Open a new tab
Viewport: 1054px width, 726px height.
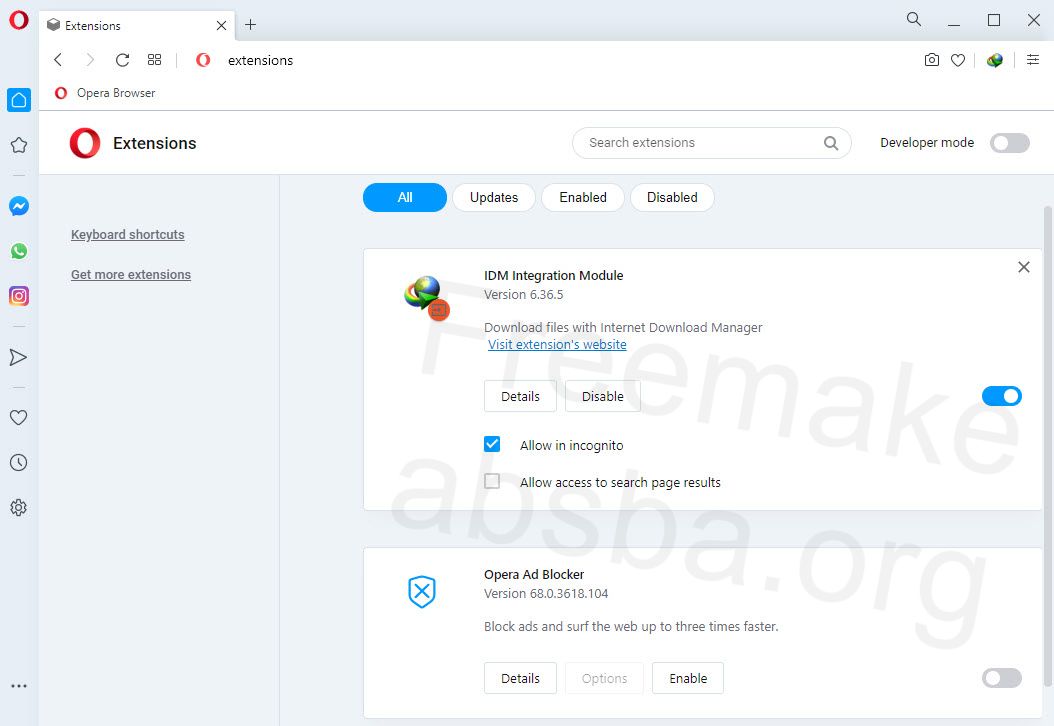251,25
